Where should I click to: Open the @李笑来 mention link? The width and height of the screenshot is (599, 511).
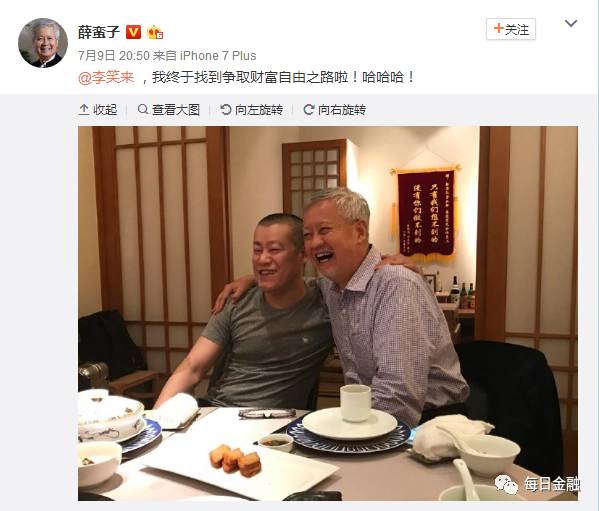coord(106,78)
